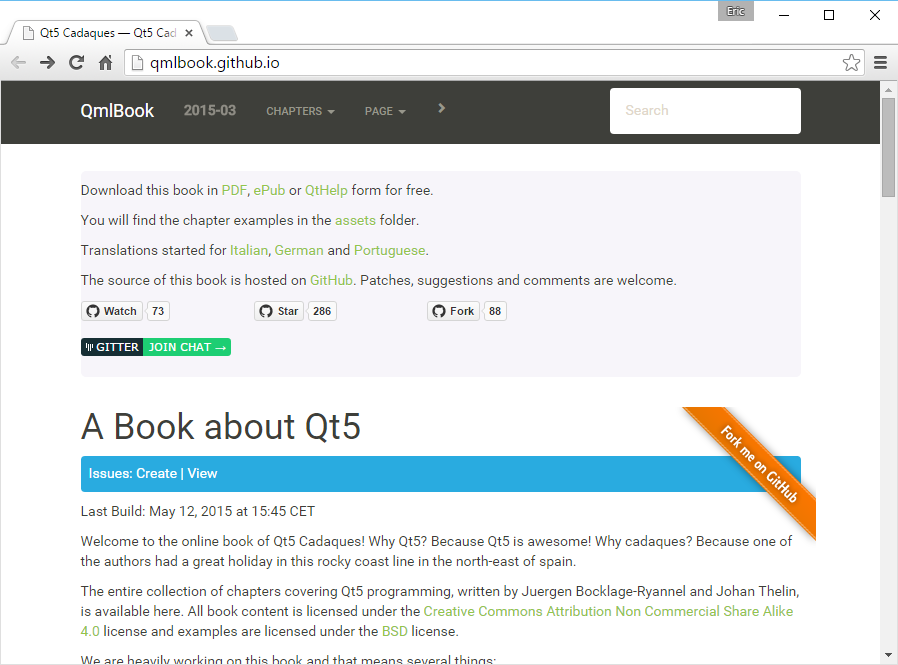Focus the Search input field

(705, 111)
